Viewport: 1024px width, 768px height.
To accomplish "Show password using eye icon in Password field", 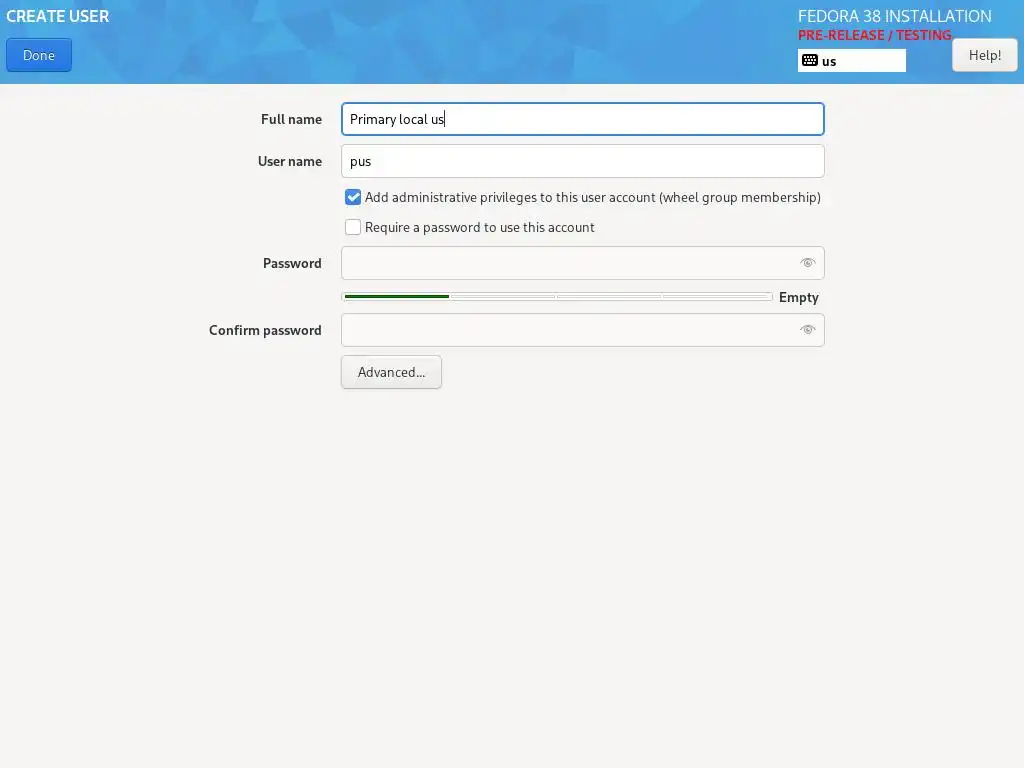I will point(808,263).
